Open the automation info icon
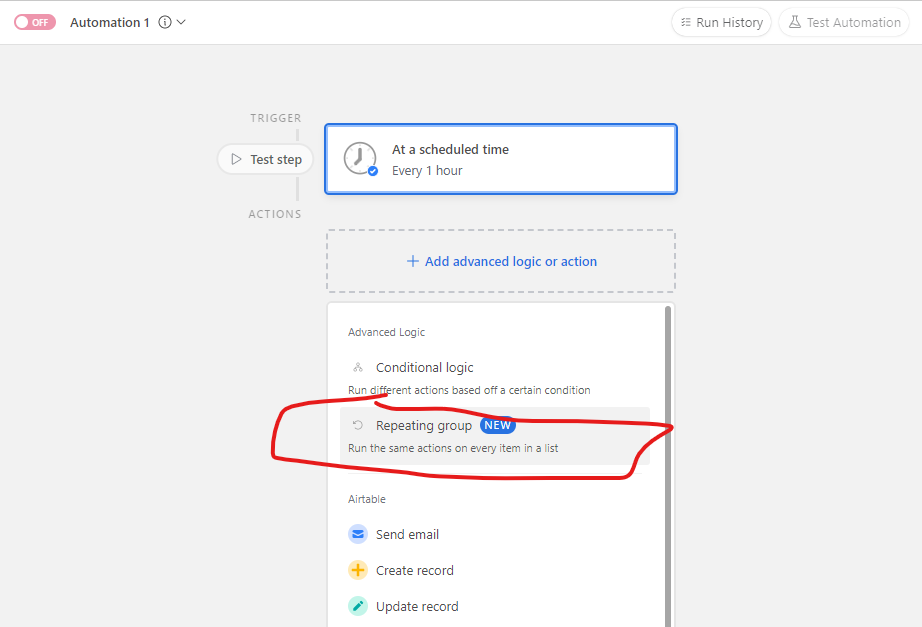 coord(165,22)
